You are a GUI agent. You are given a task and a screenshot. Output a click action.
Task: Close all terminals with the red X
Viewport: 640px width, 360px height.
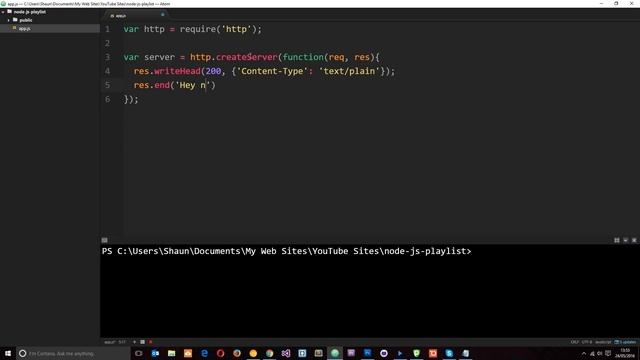[x=151, y=342]
